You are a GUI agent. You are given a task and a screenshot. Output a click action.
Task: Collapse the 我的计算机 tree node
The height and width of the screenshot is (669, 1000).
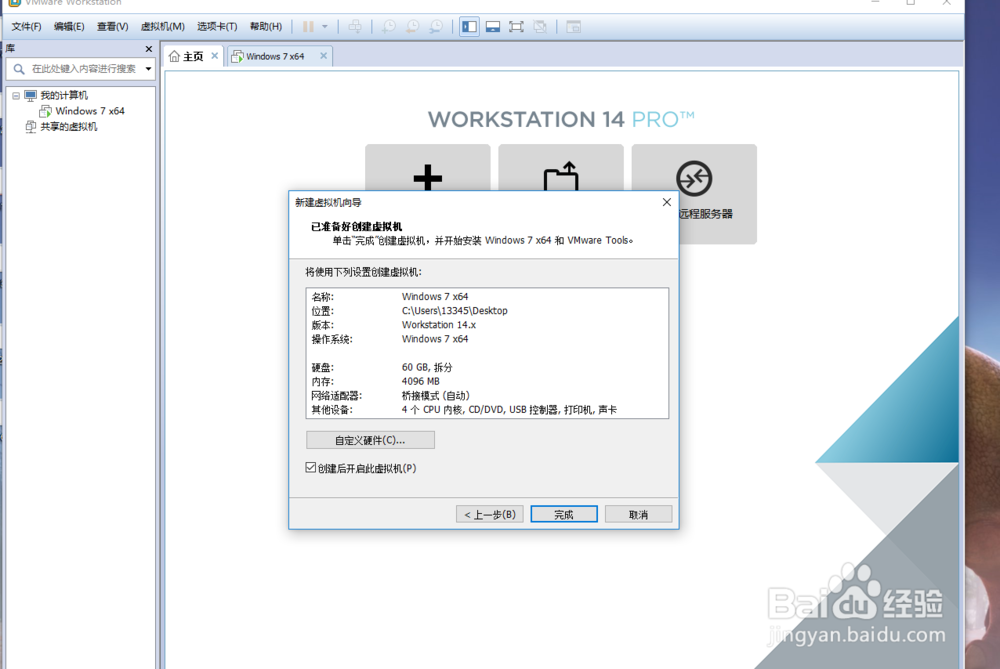(x=16, y=96)
